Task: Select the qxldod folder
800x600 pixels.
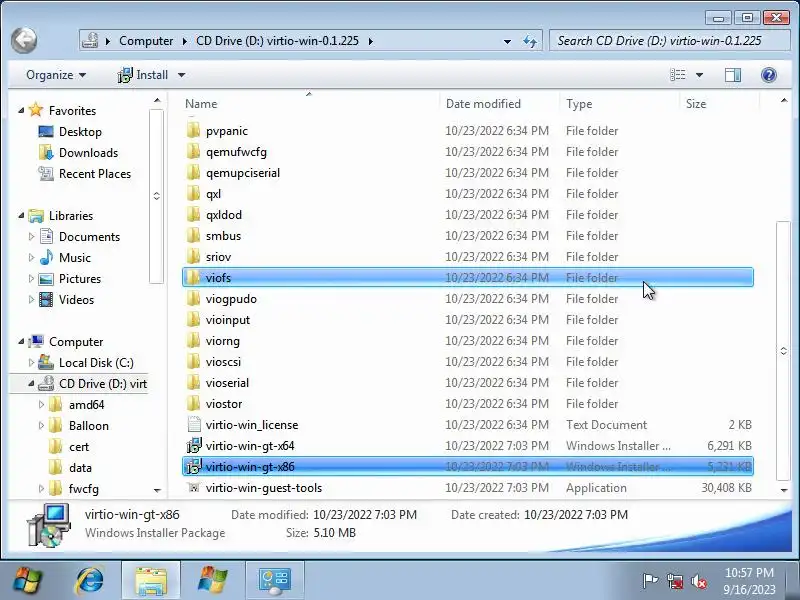Action: coord(224,214)
